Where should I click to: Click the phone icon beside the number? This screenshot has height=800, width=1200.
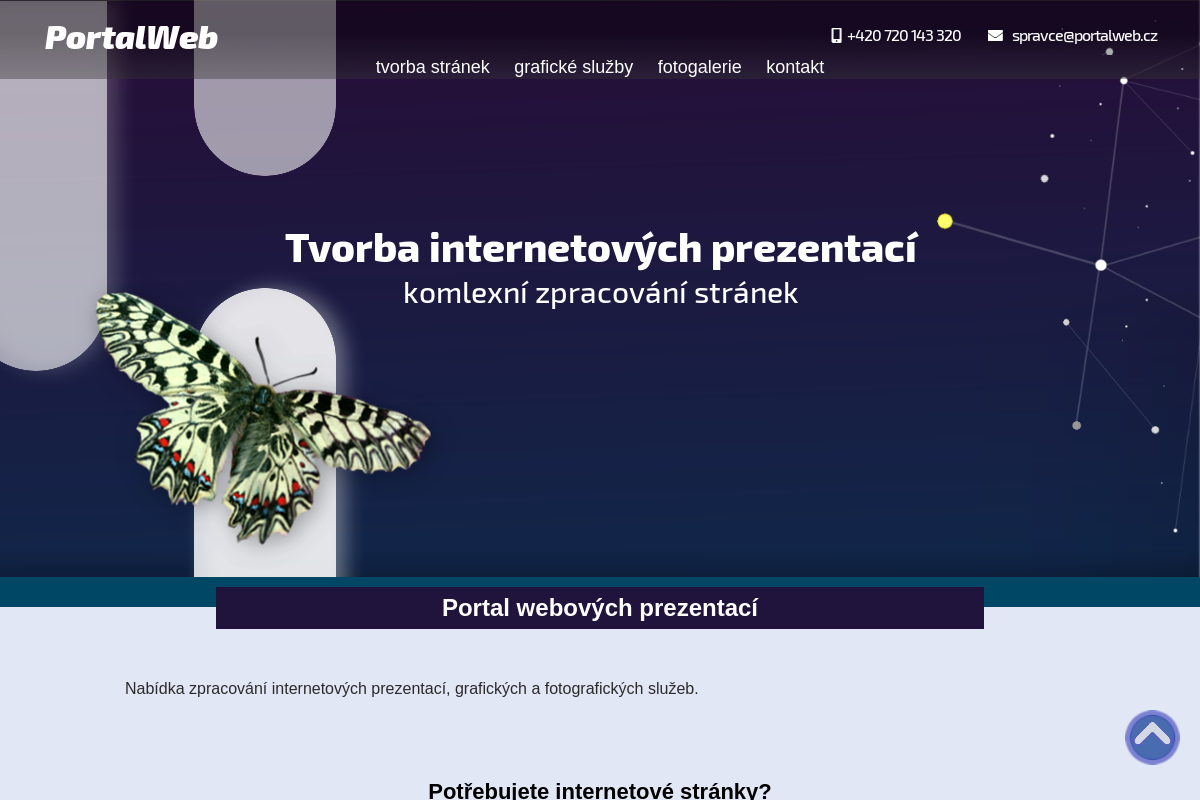coord(836,35)
